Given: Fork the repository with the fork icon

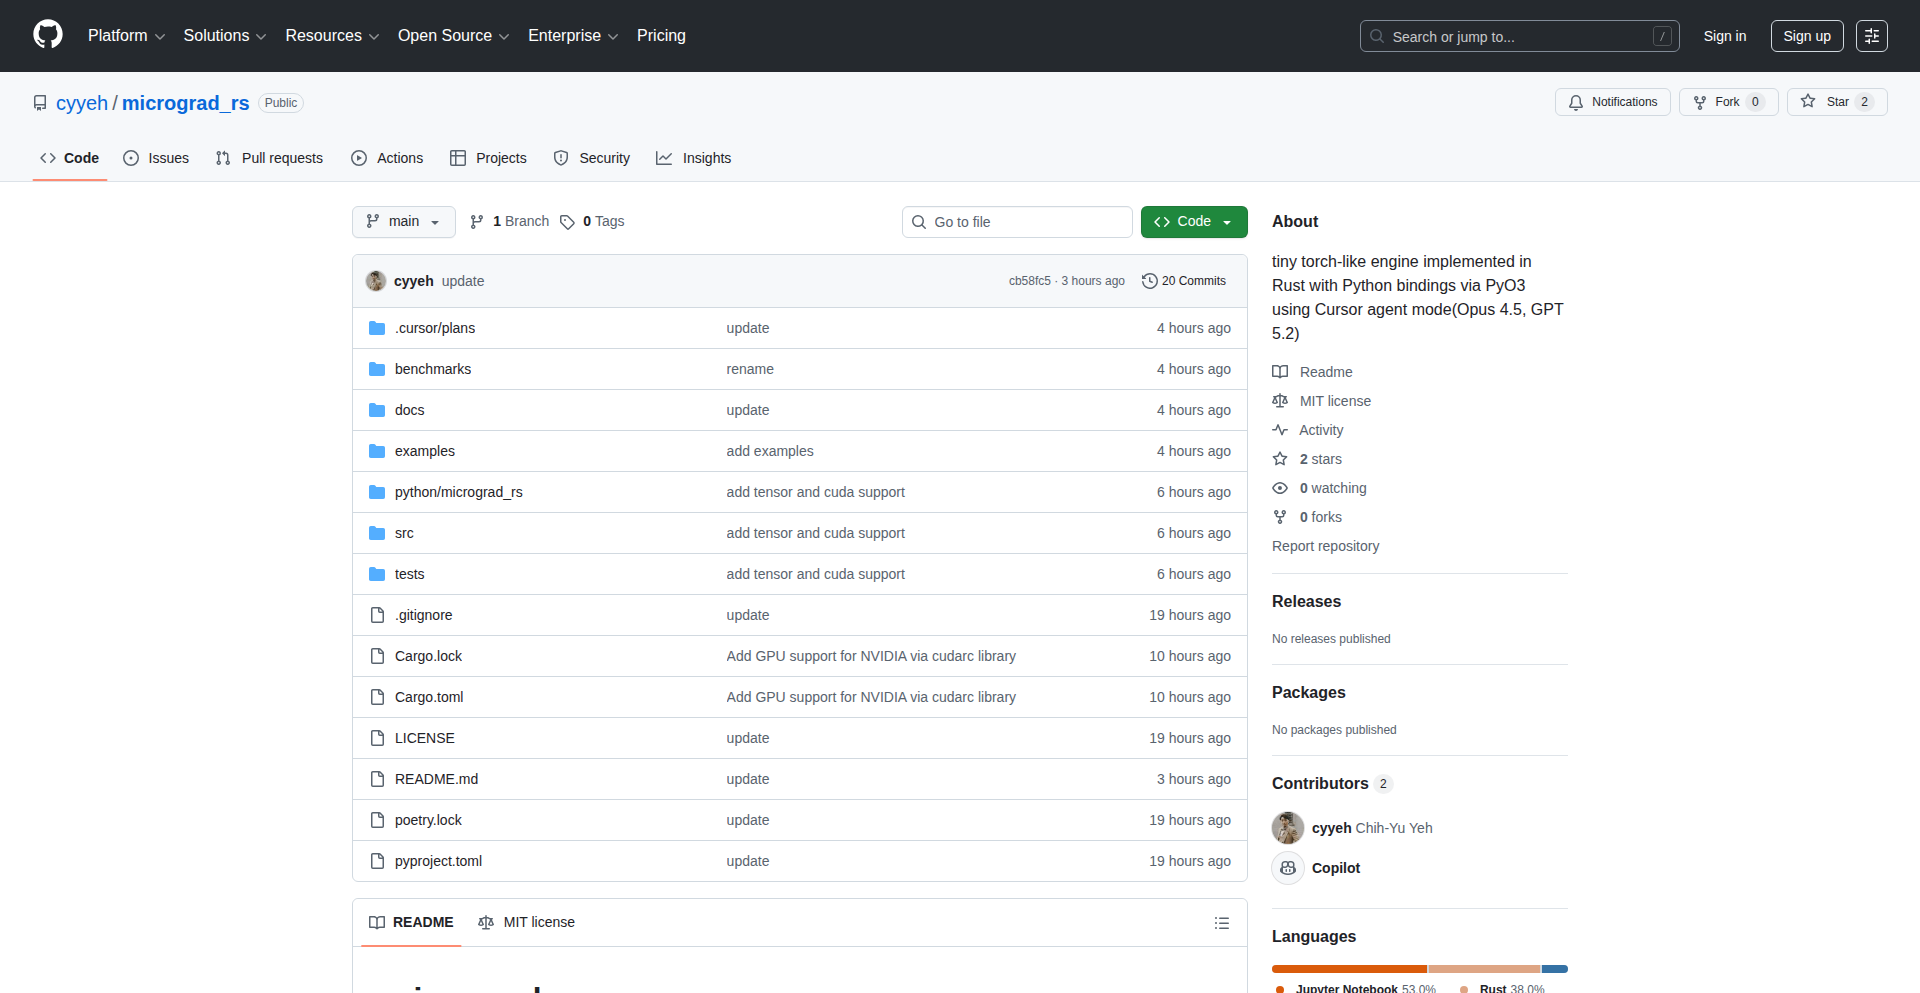Looking at the screenshot, I should [x=1700, y=101].
